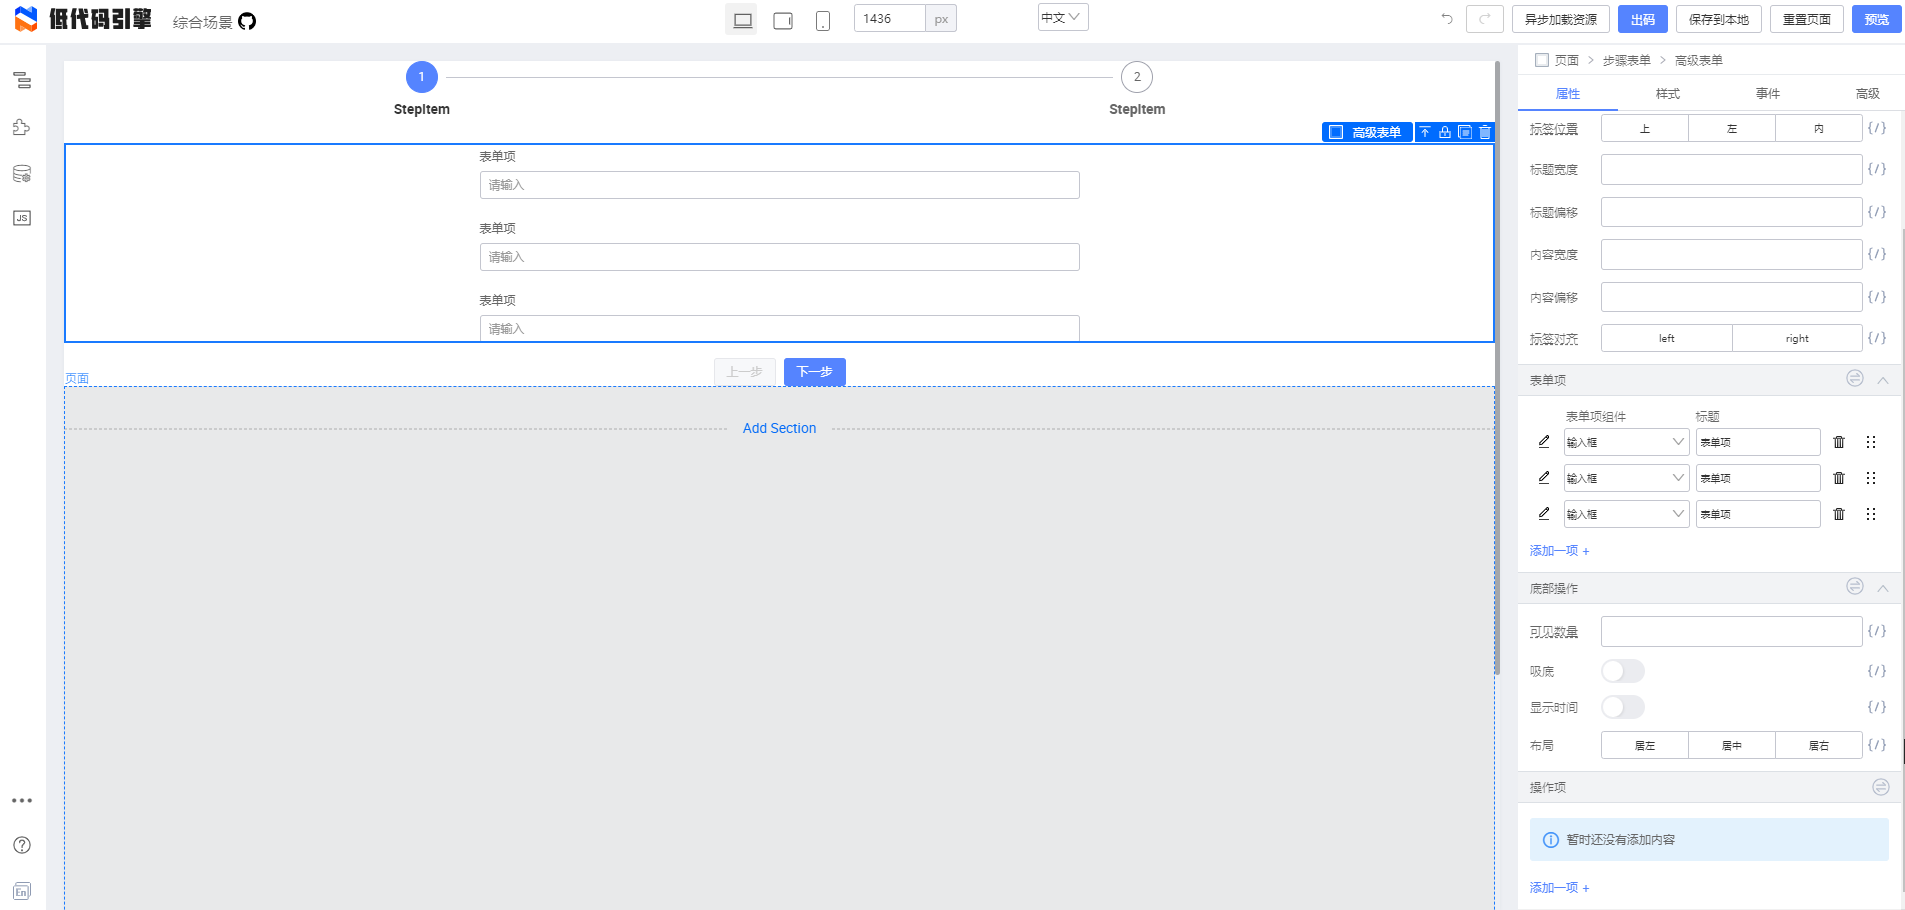
Task: Open the data source panel (database icon)
Action: (x=22, y=172)
